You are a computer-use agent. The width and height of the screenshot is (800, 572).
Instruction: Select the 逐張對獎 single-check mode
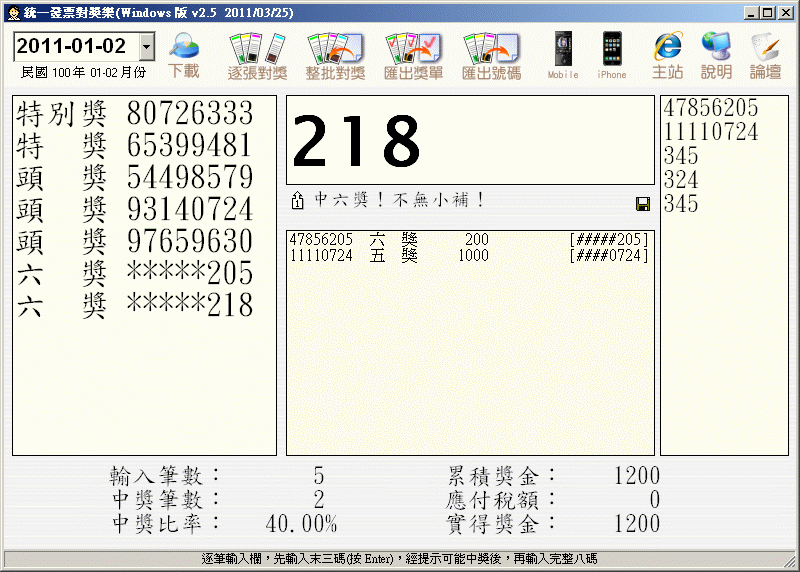pyautogui.click(x=257, y=55)
